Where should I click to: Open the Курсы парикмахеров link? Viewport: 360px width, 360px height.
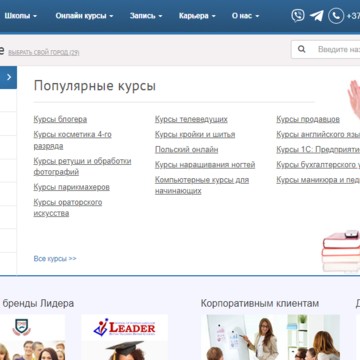(x=72, y=187)
